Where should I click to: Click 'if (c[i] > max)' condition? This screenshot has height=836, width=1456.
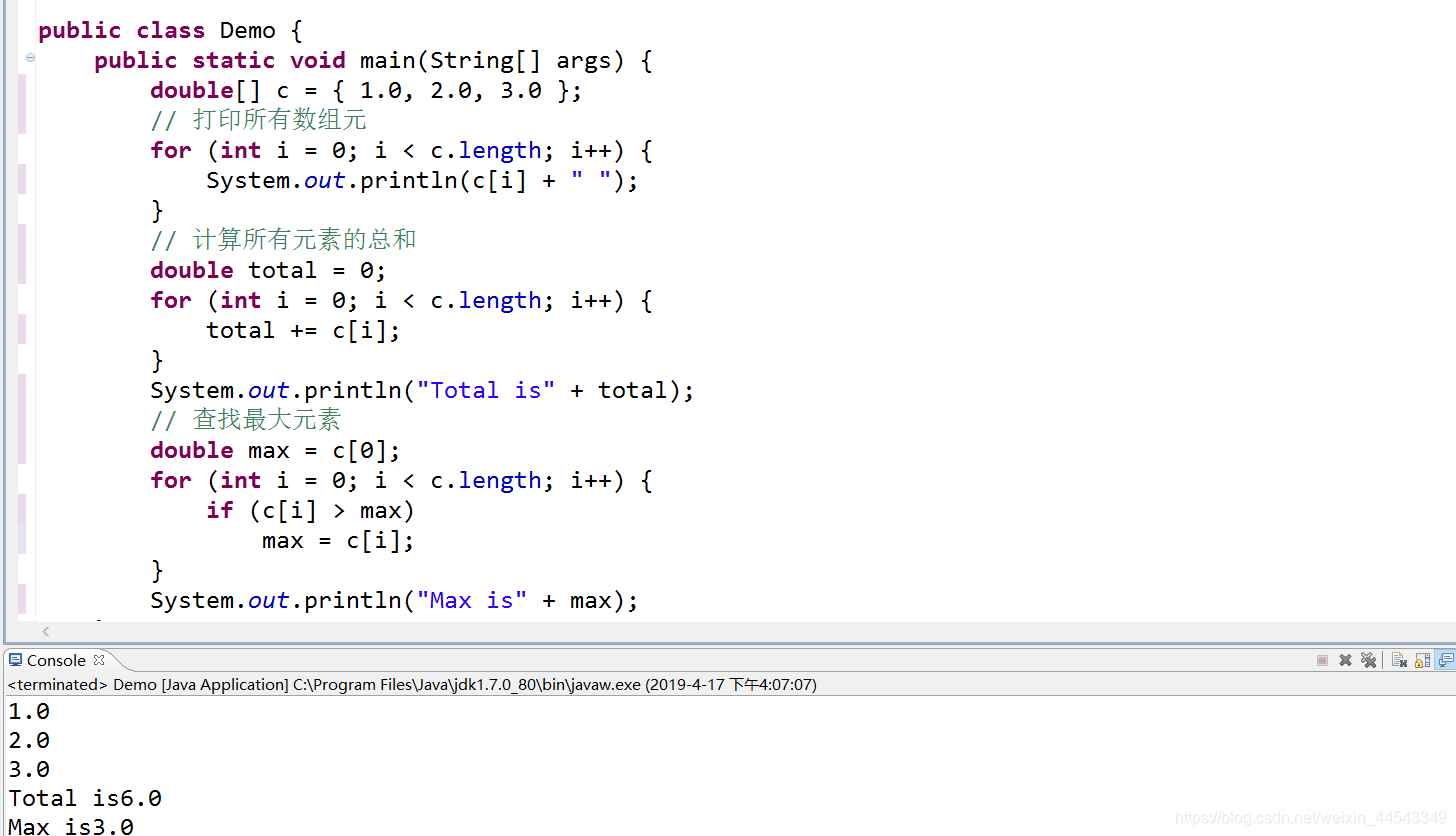310,510
